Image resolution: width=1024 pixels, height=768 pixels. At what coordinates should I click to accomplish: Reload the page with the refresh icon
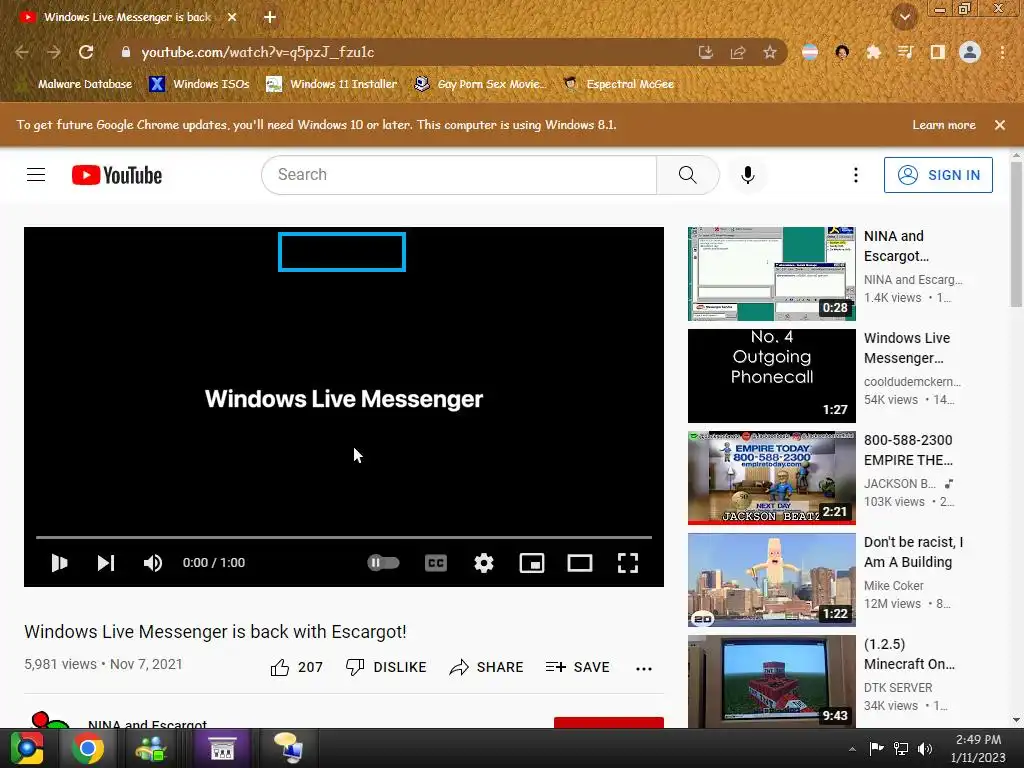point(86,52)
